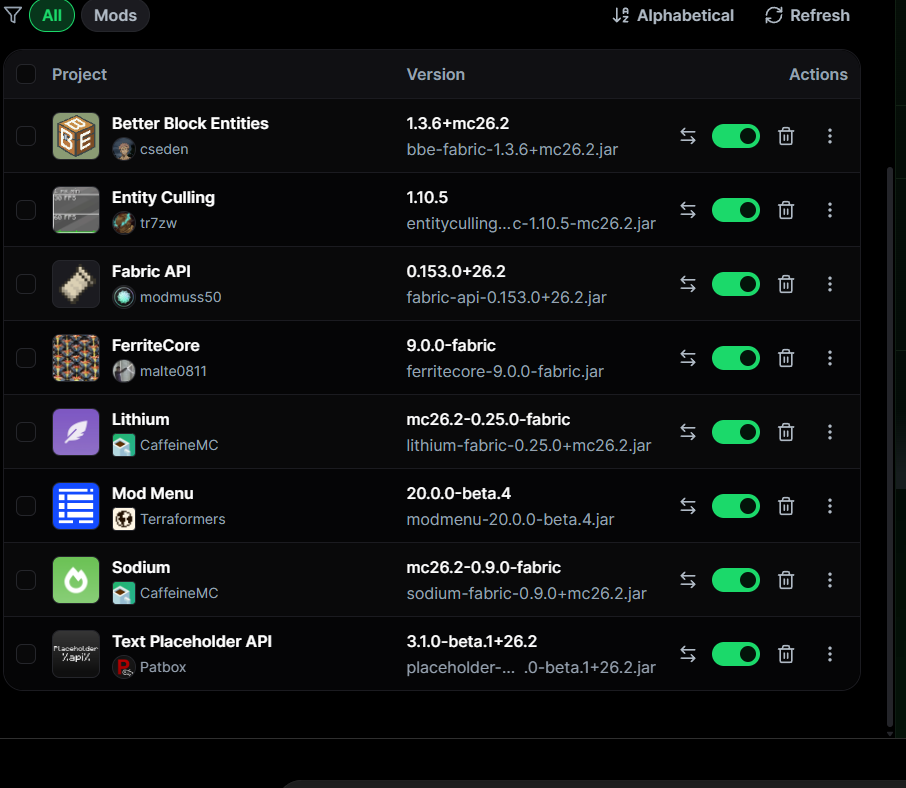Open more options for Better Block Entities
The height and width of the screenshot is (788, 906).
coord(830,136)
